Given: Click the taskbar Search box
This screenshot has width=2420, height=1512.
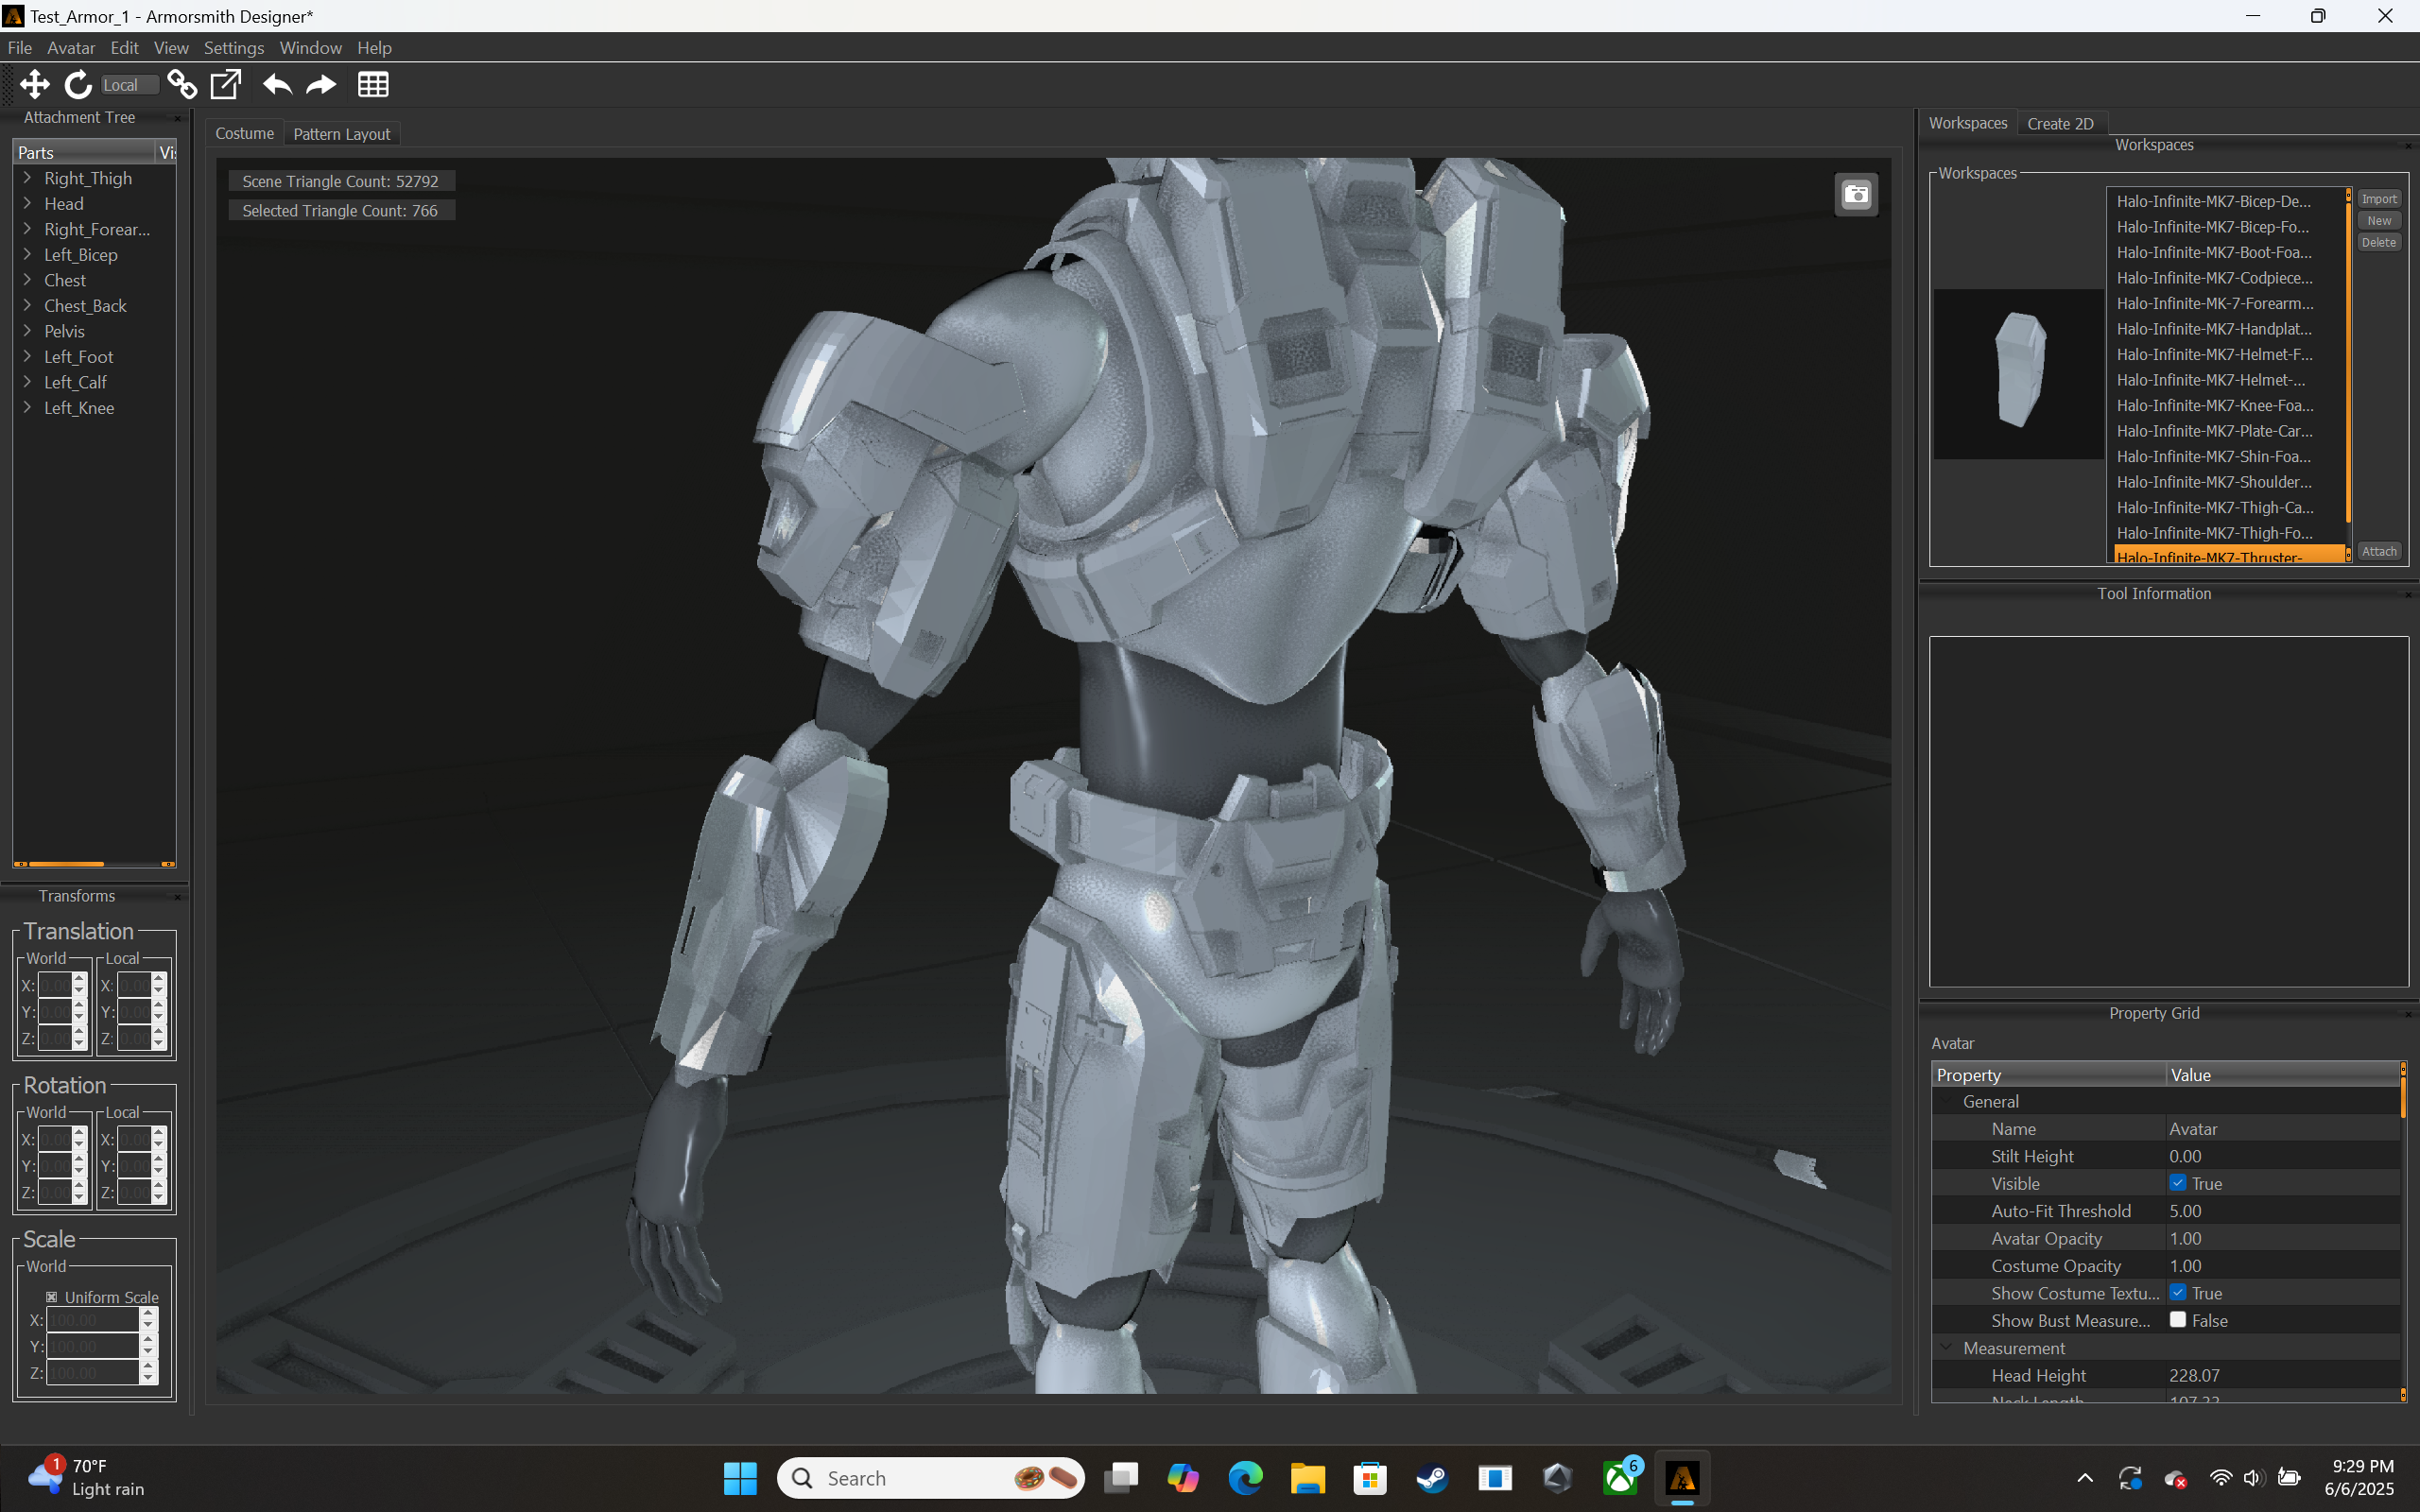Looking at the screenshot, I should pyautogui.click(x=930, y=1478).
